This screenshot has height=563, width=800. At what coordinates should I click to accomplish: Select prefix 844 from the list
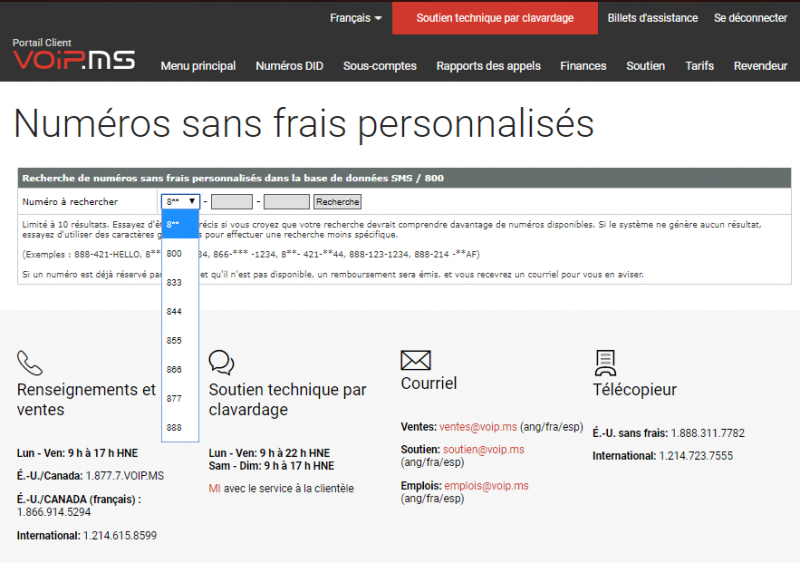coord(180,311)
